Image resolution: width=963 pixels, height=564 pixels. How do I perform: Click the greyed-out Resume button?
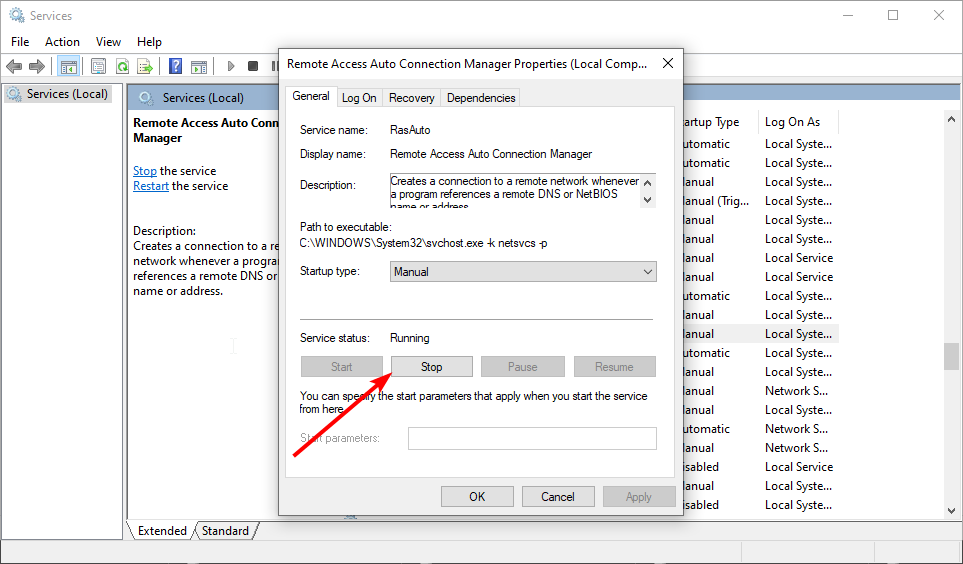[x=614, y=367]
